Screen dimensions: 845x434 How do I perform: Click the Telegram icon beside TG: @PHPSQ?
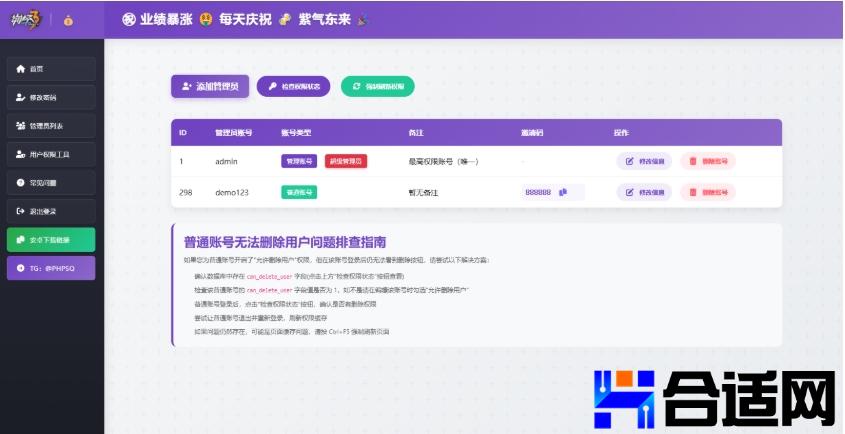[20, 268]
